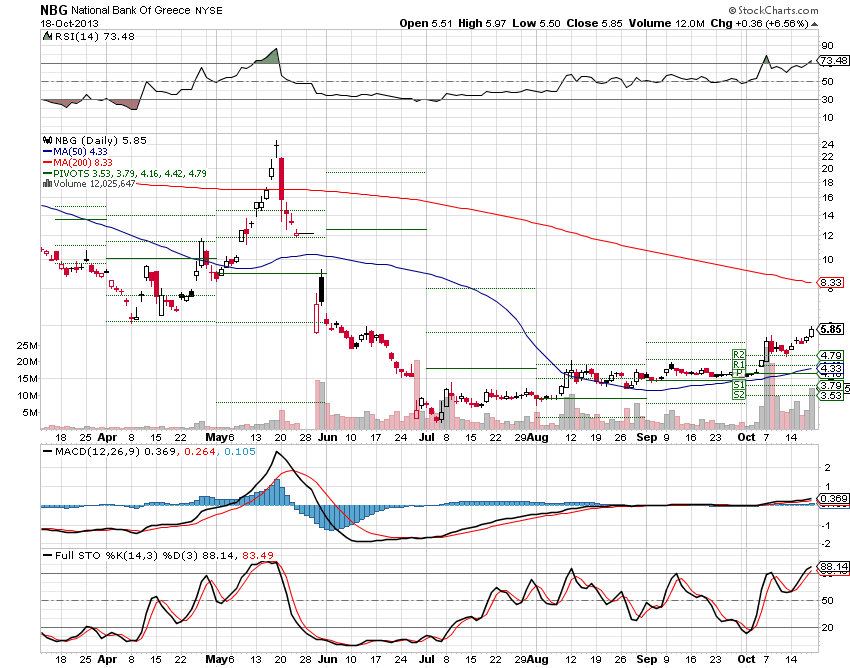
Task: Click the MA(200) 8.33 legend entry
Action: coord(83,163)
